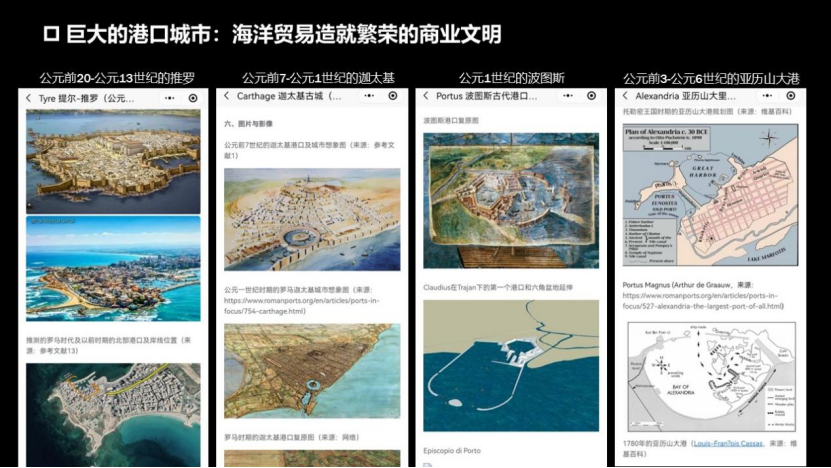Open more options on the Alexandria page

pos(767,96)
